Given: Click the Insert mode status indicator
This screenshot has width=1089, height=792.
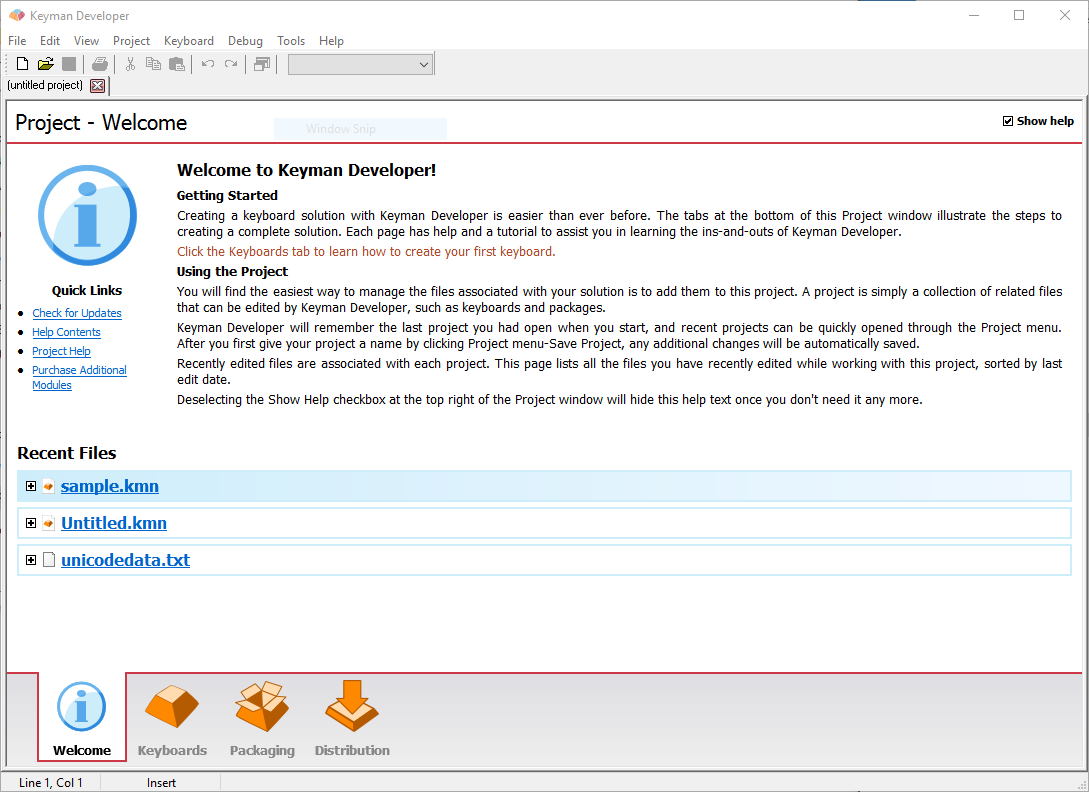Looking at the screenshot, I should [x=161, y=782].
